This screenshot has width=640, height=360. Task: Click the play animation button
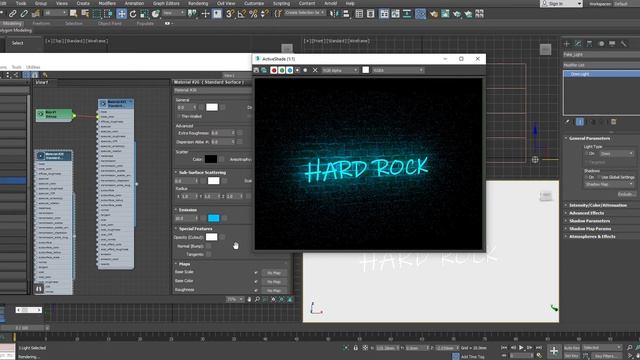tap(521, 348)
